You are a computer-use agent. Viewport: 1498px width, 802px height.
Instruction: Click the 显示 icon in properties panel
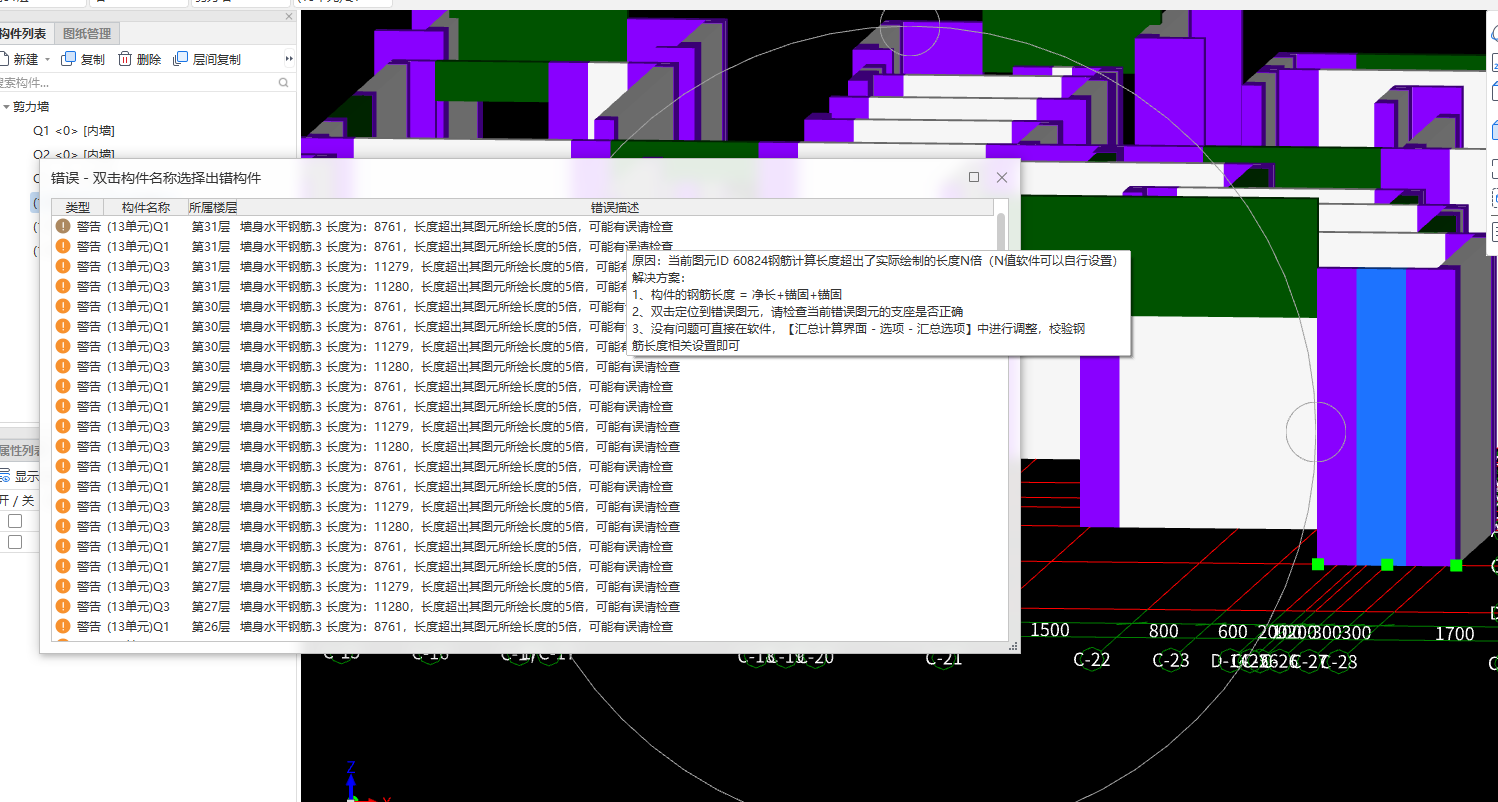[x=4, y=476]
